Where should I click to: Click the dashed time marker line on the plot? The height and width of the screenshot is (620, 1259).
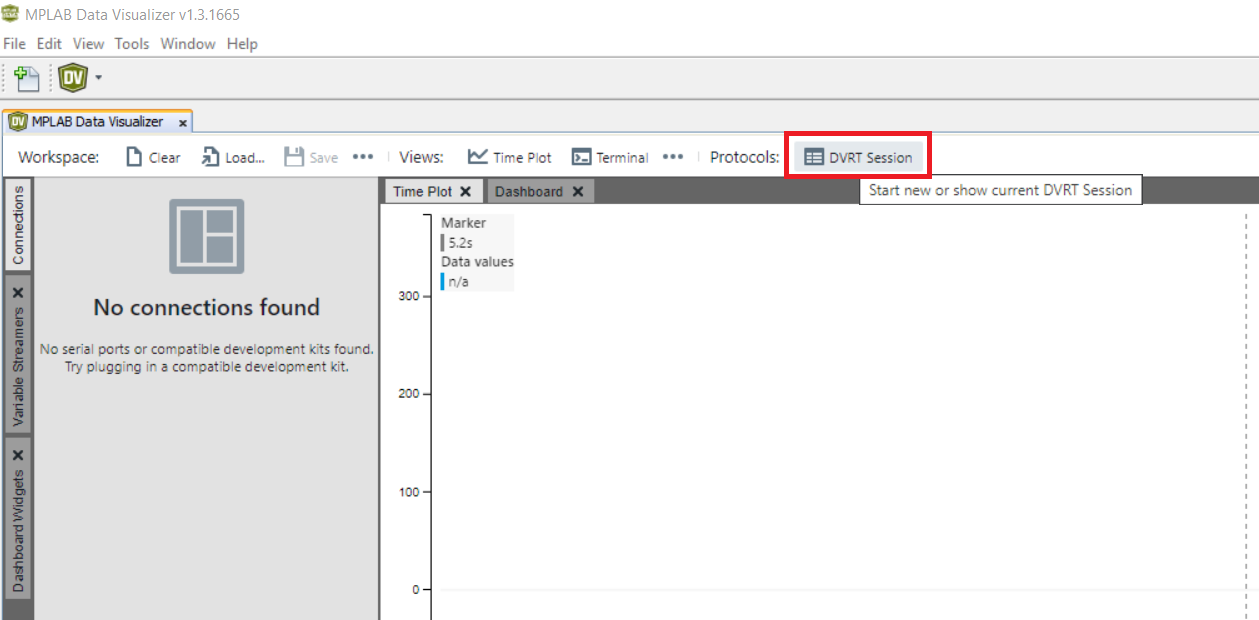(x=1246, y=415)
